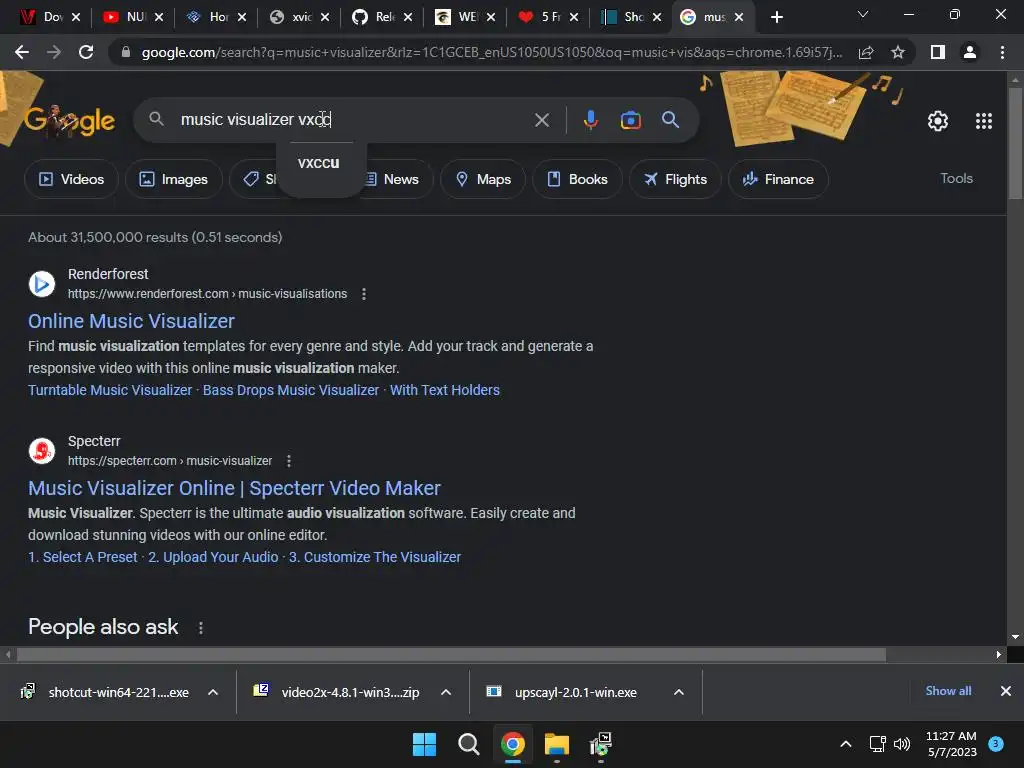Image resolution: width=1024 pixels, height=768 pixels.
Task: Open Select A Preset sublink
Action: (x=82, y=557)
